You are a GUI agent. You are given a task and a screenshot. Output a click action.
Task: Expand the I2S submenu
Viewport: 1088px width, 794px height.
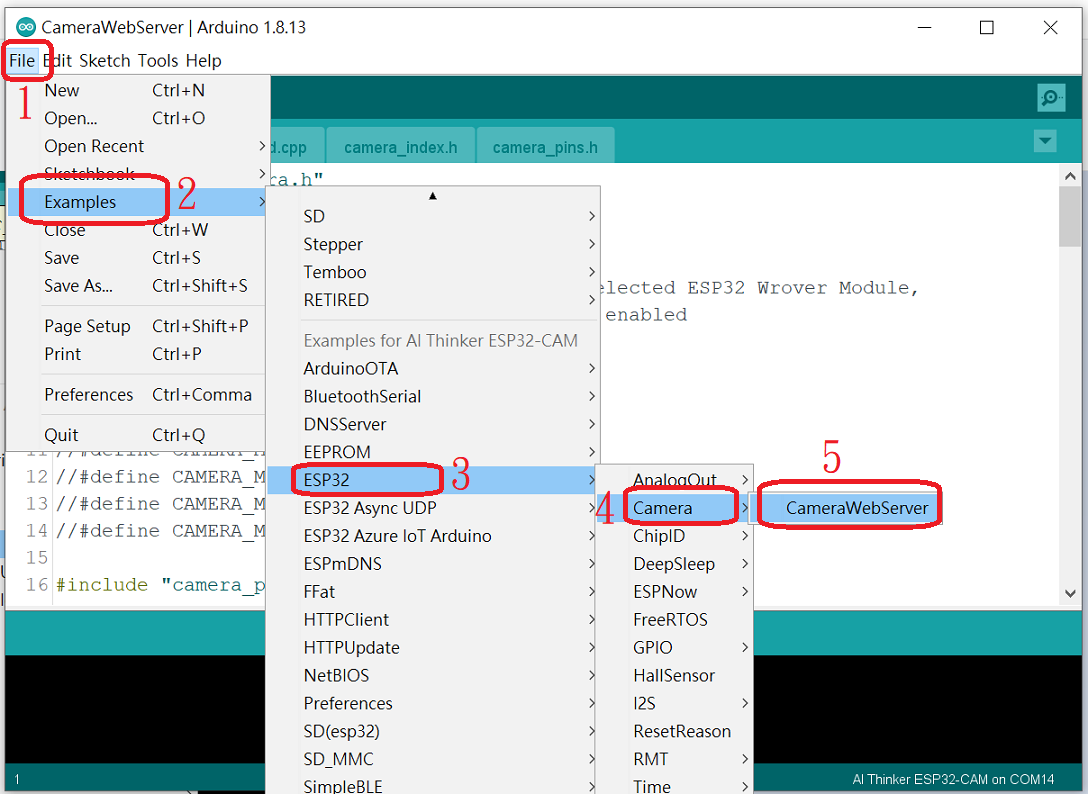674,703
